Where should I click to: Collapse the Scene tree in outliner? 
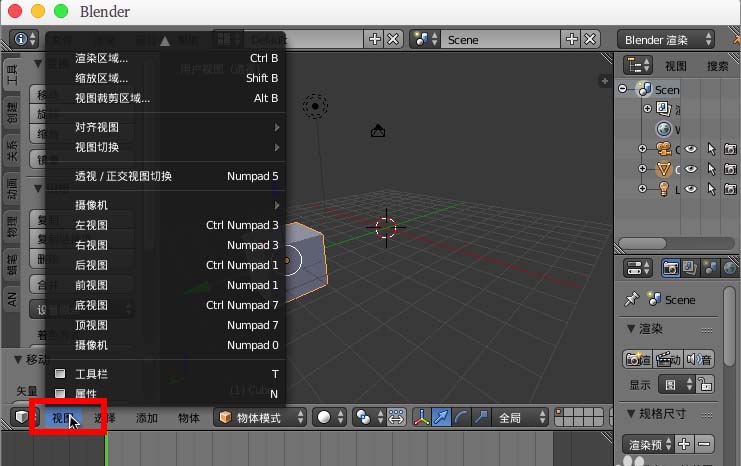point(623,89)
